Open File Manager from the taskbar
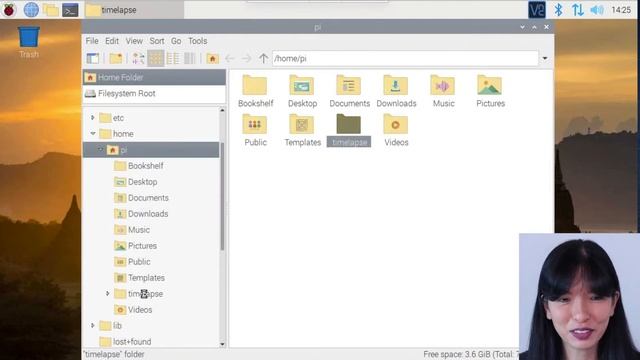Screen dimensions: 640x360 [x=51, y=10]
